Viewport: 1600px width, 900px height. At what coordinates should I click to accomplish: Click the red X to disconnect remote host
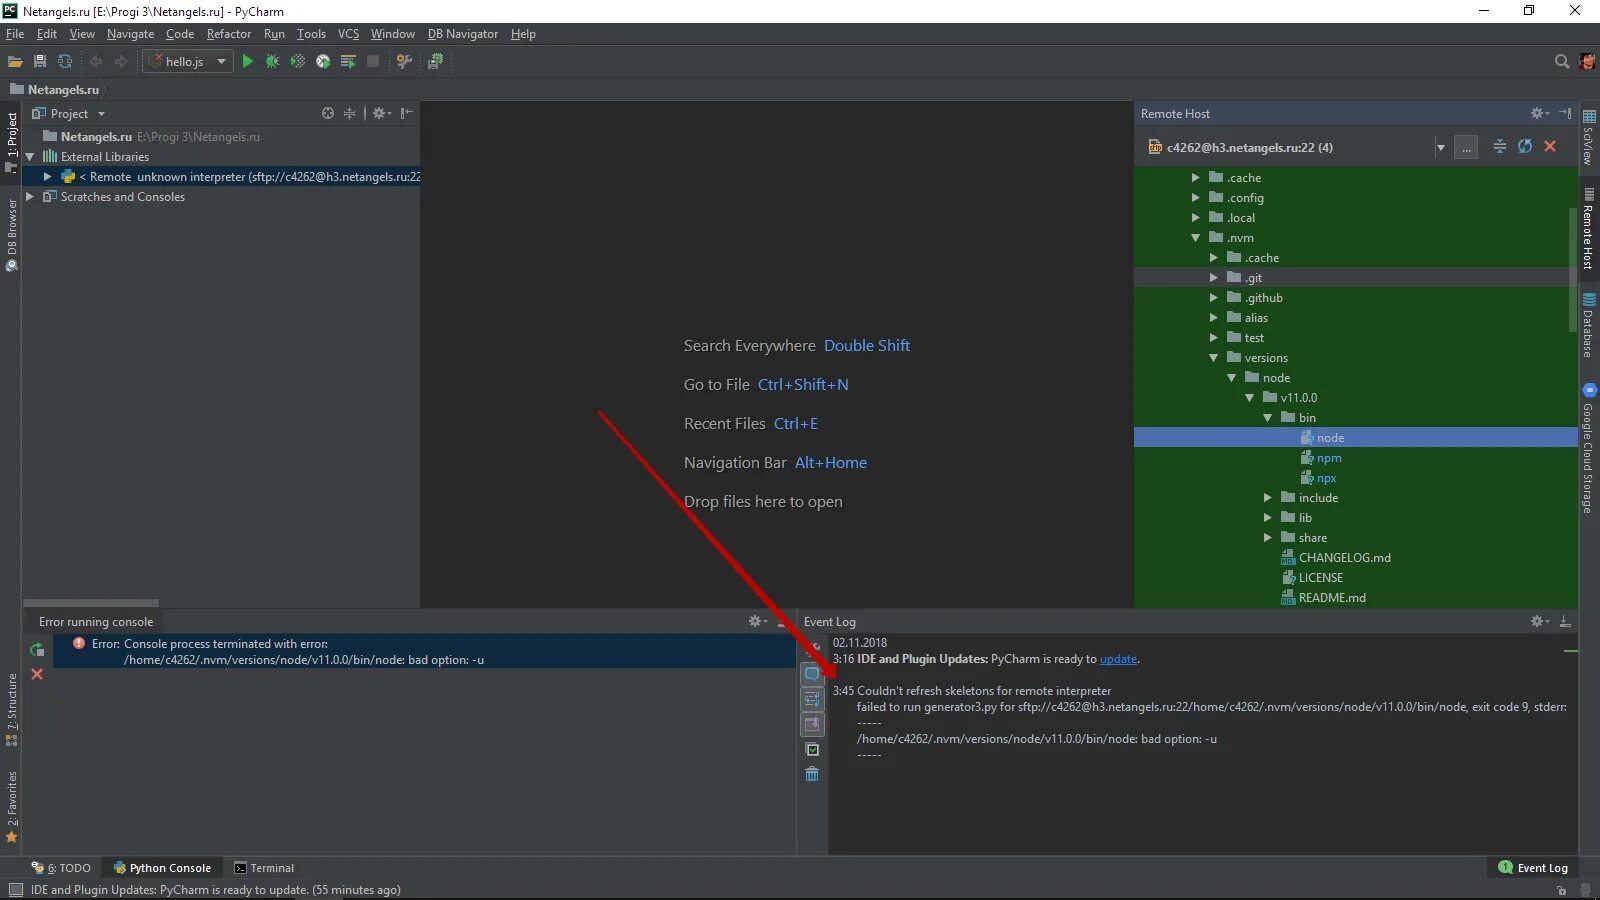[1550, 146]
